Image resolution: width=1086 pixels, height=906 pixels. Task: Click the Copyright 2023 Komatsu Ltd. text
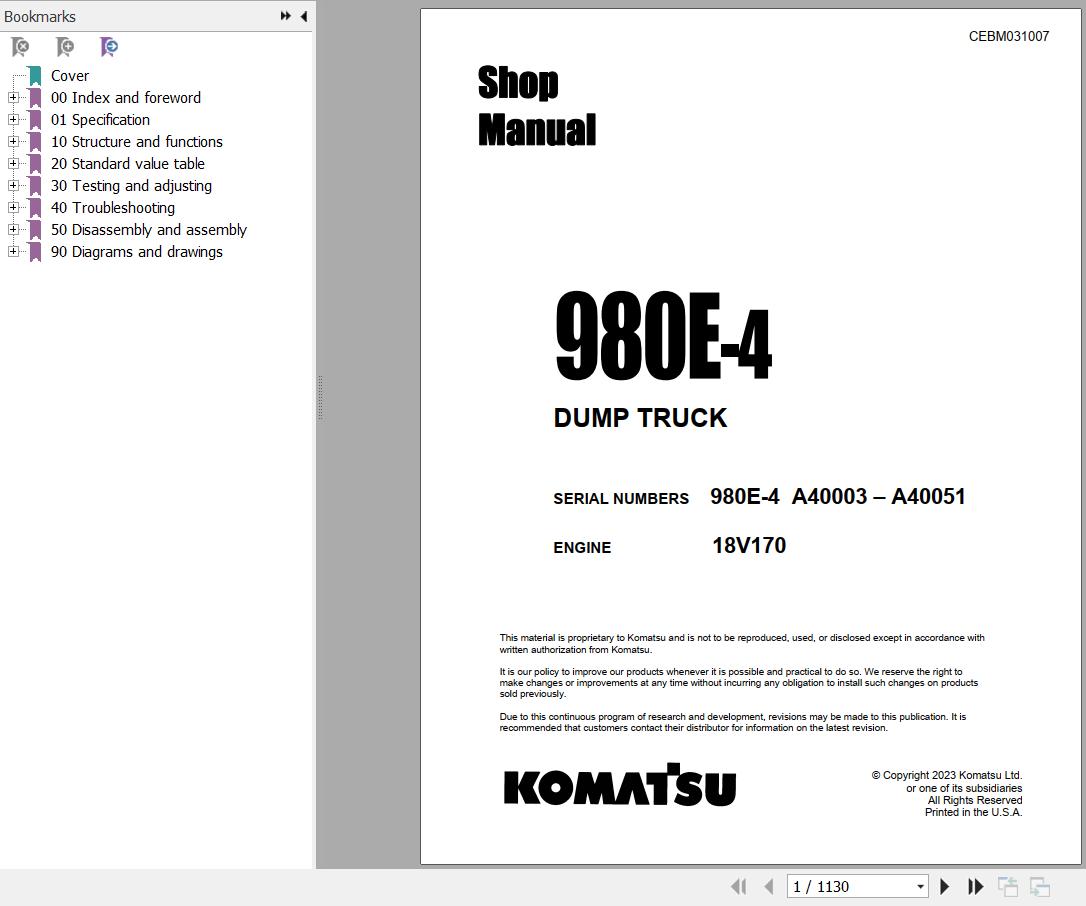(x=947, y=776)
